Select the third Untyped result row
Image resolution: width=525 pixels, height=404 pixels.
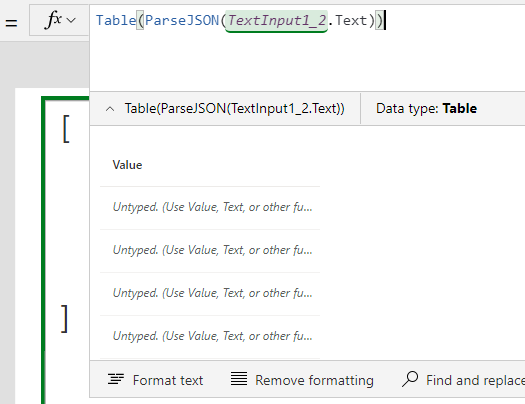tap(210, 293)
